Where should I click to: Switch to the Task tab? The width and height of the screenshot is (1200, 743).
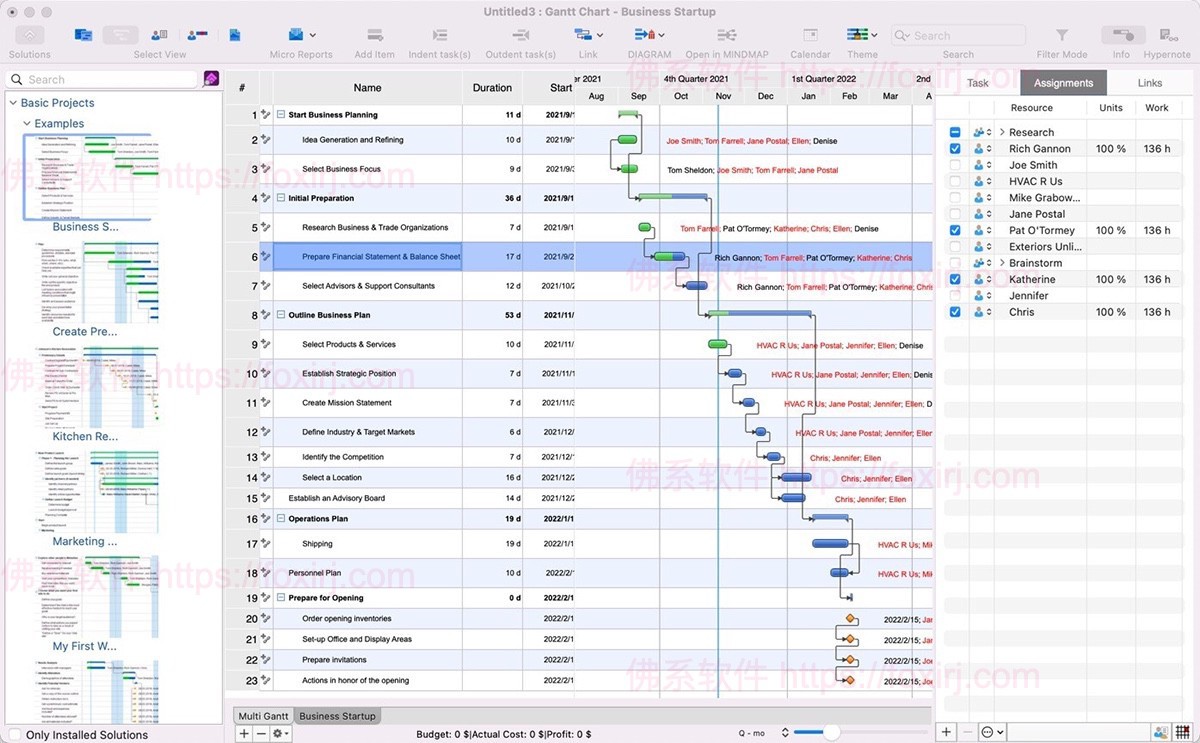click(977, 82)
